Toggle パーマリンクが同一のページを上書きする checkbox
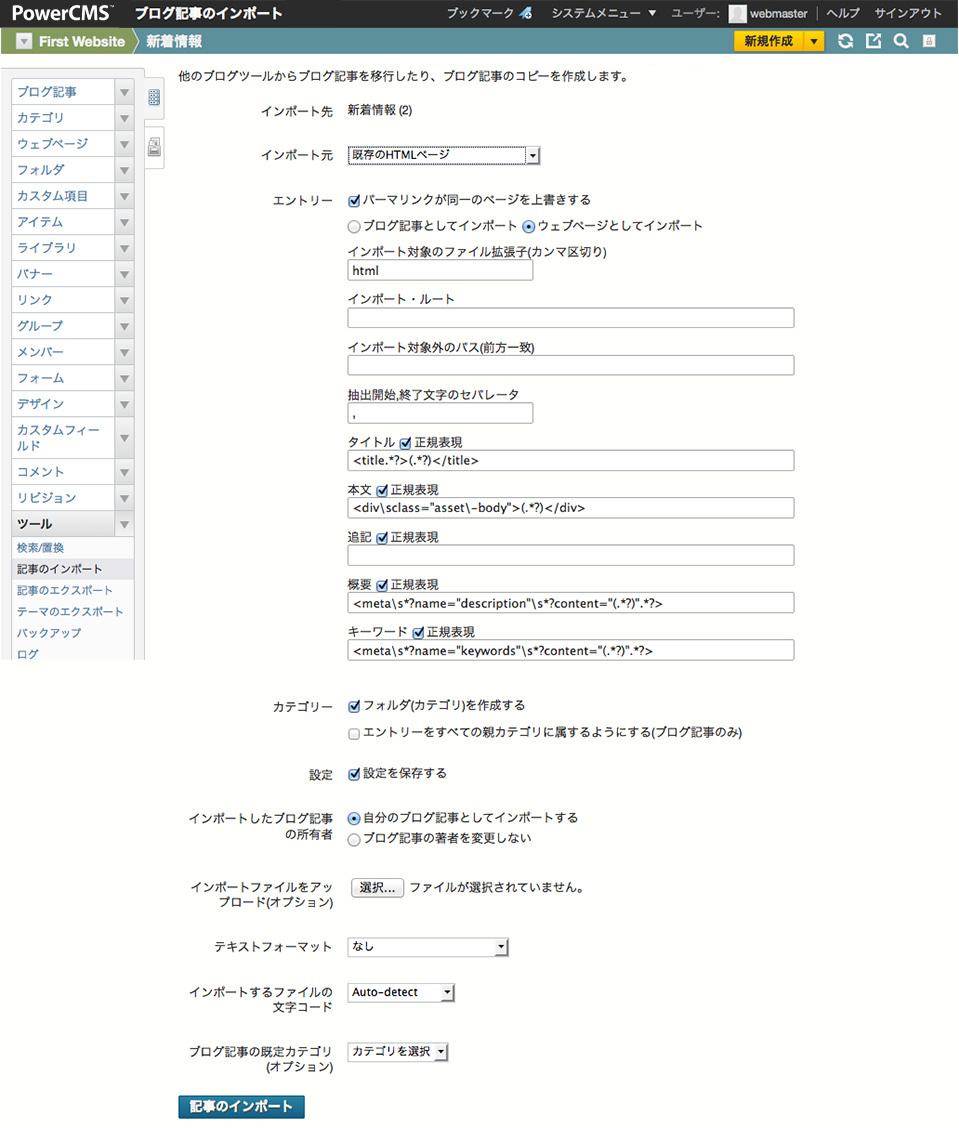The height and width of the screenshot is (1128, 959). pyautogui.click(x=354, y=201)
